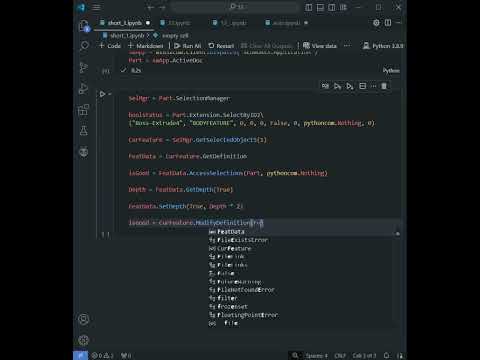Delete the cell with trash icon
The image size is (480, 360).
pyautogui.click(x=384, y=86)
